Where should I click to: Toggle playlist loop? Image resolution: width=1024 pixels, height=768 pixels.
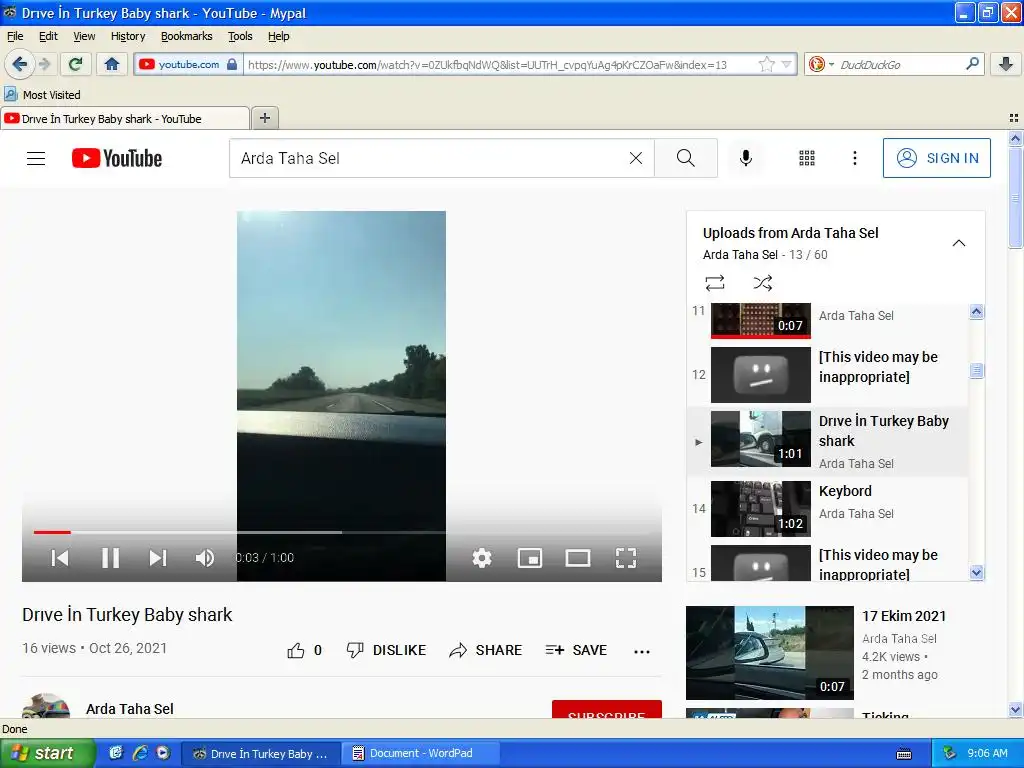coord(715,283)
